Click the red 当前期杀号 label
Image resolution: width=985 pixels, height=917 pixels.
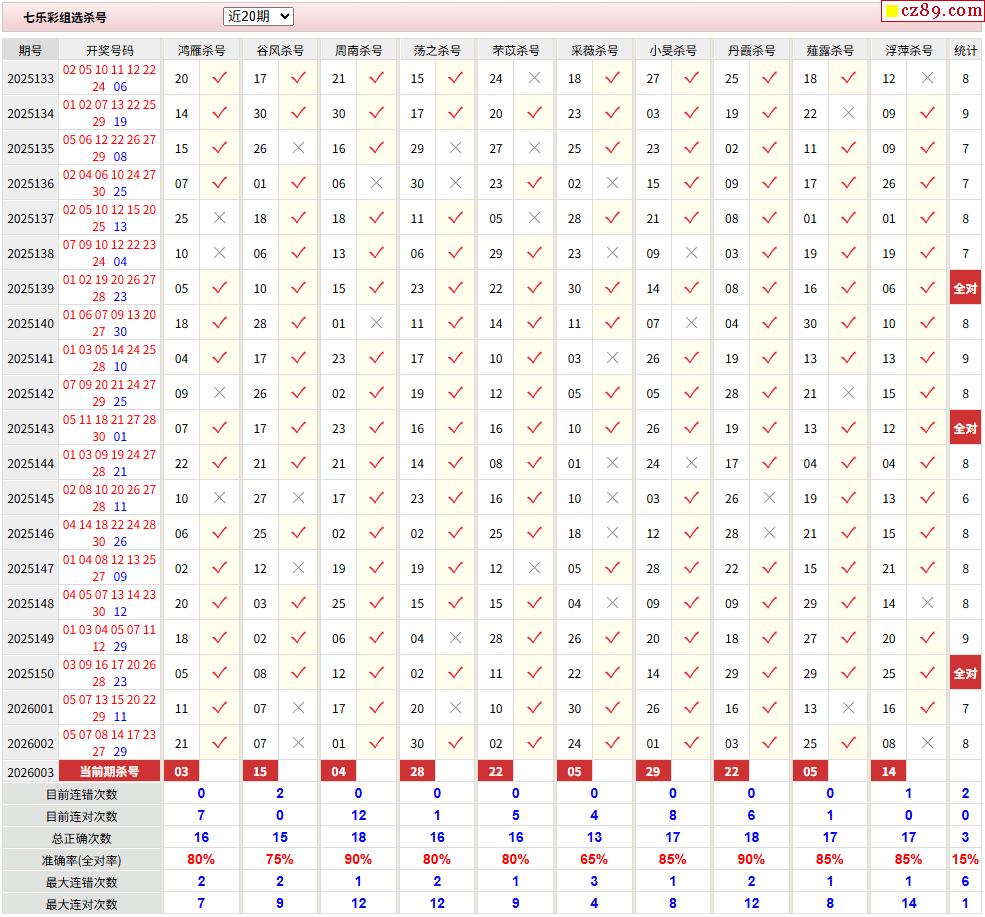[110, 771]
